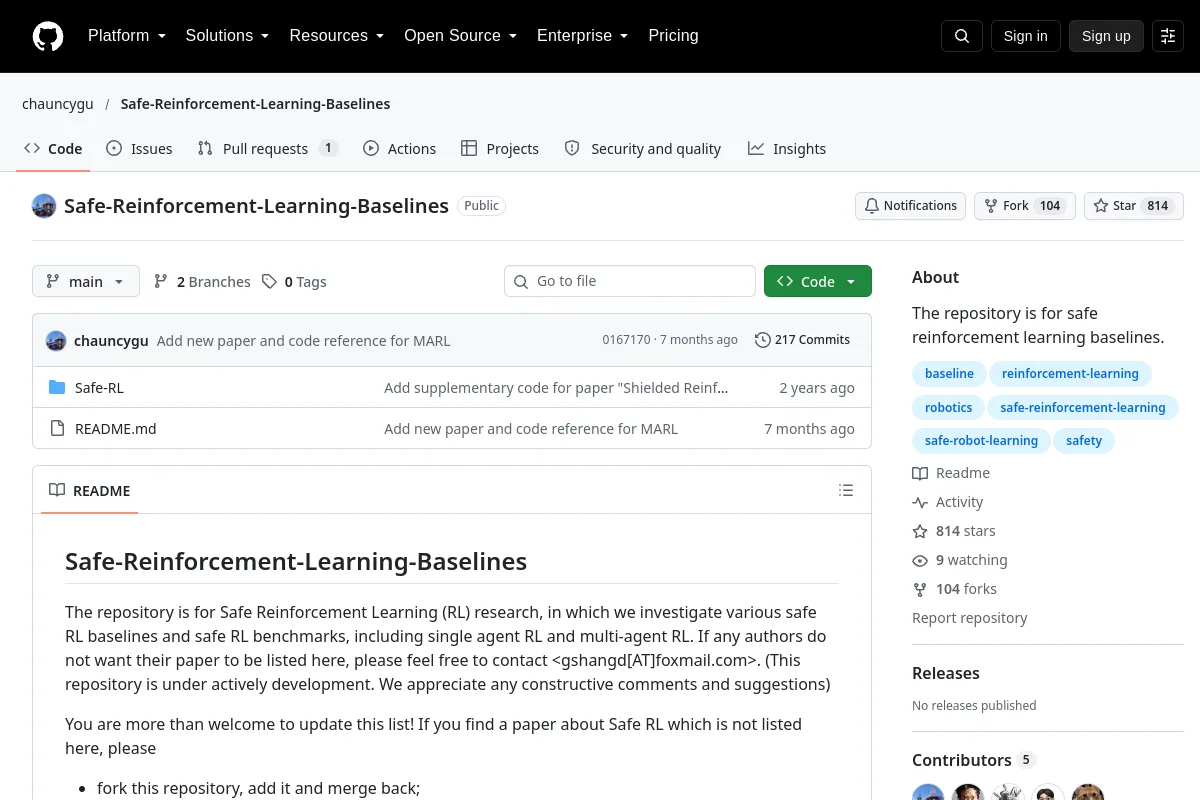The image size is (1200, 800).
Task: Click the eye icon beside 9 watching
Action: (920, 560)
